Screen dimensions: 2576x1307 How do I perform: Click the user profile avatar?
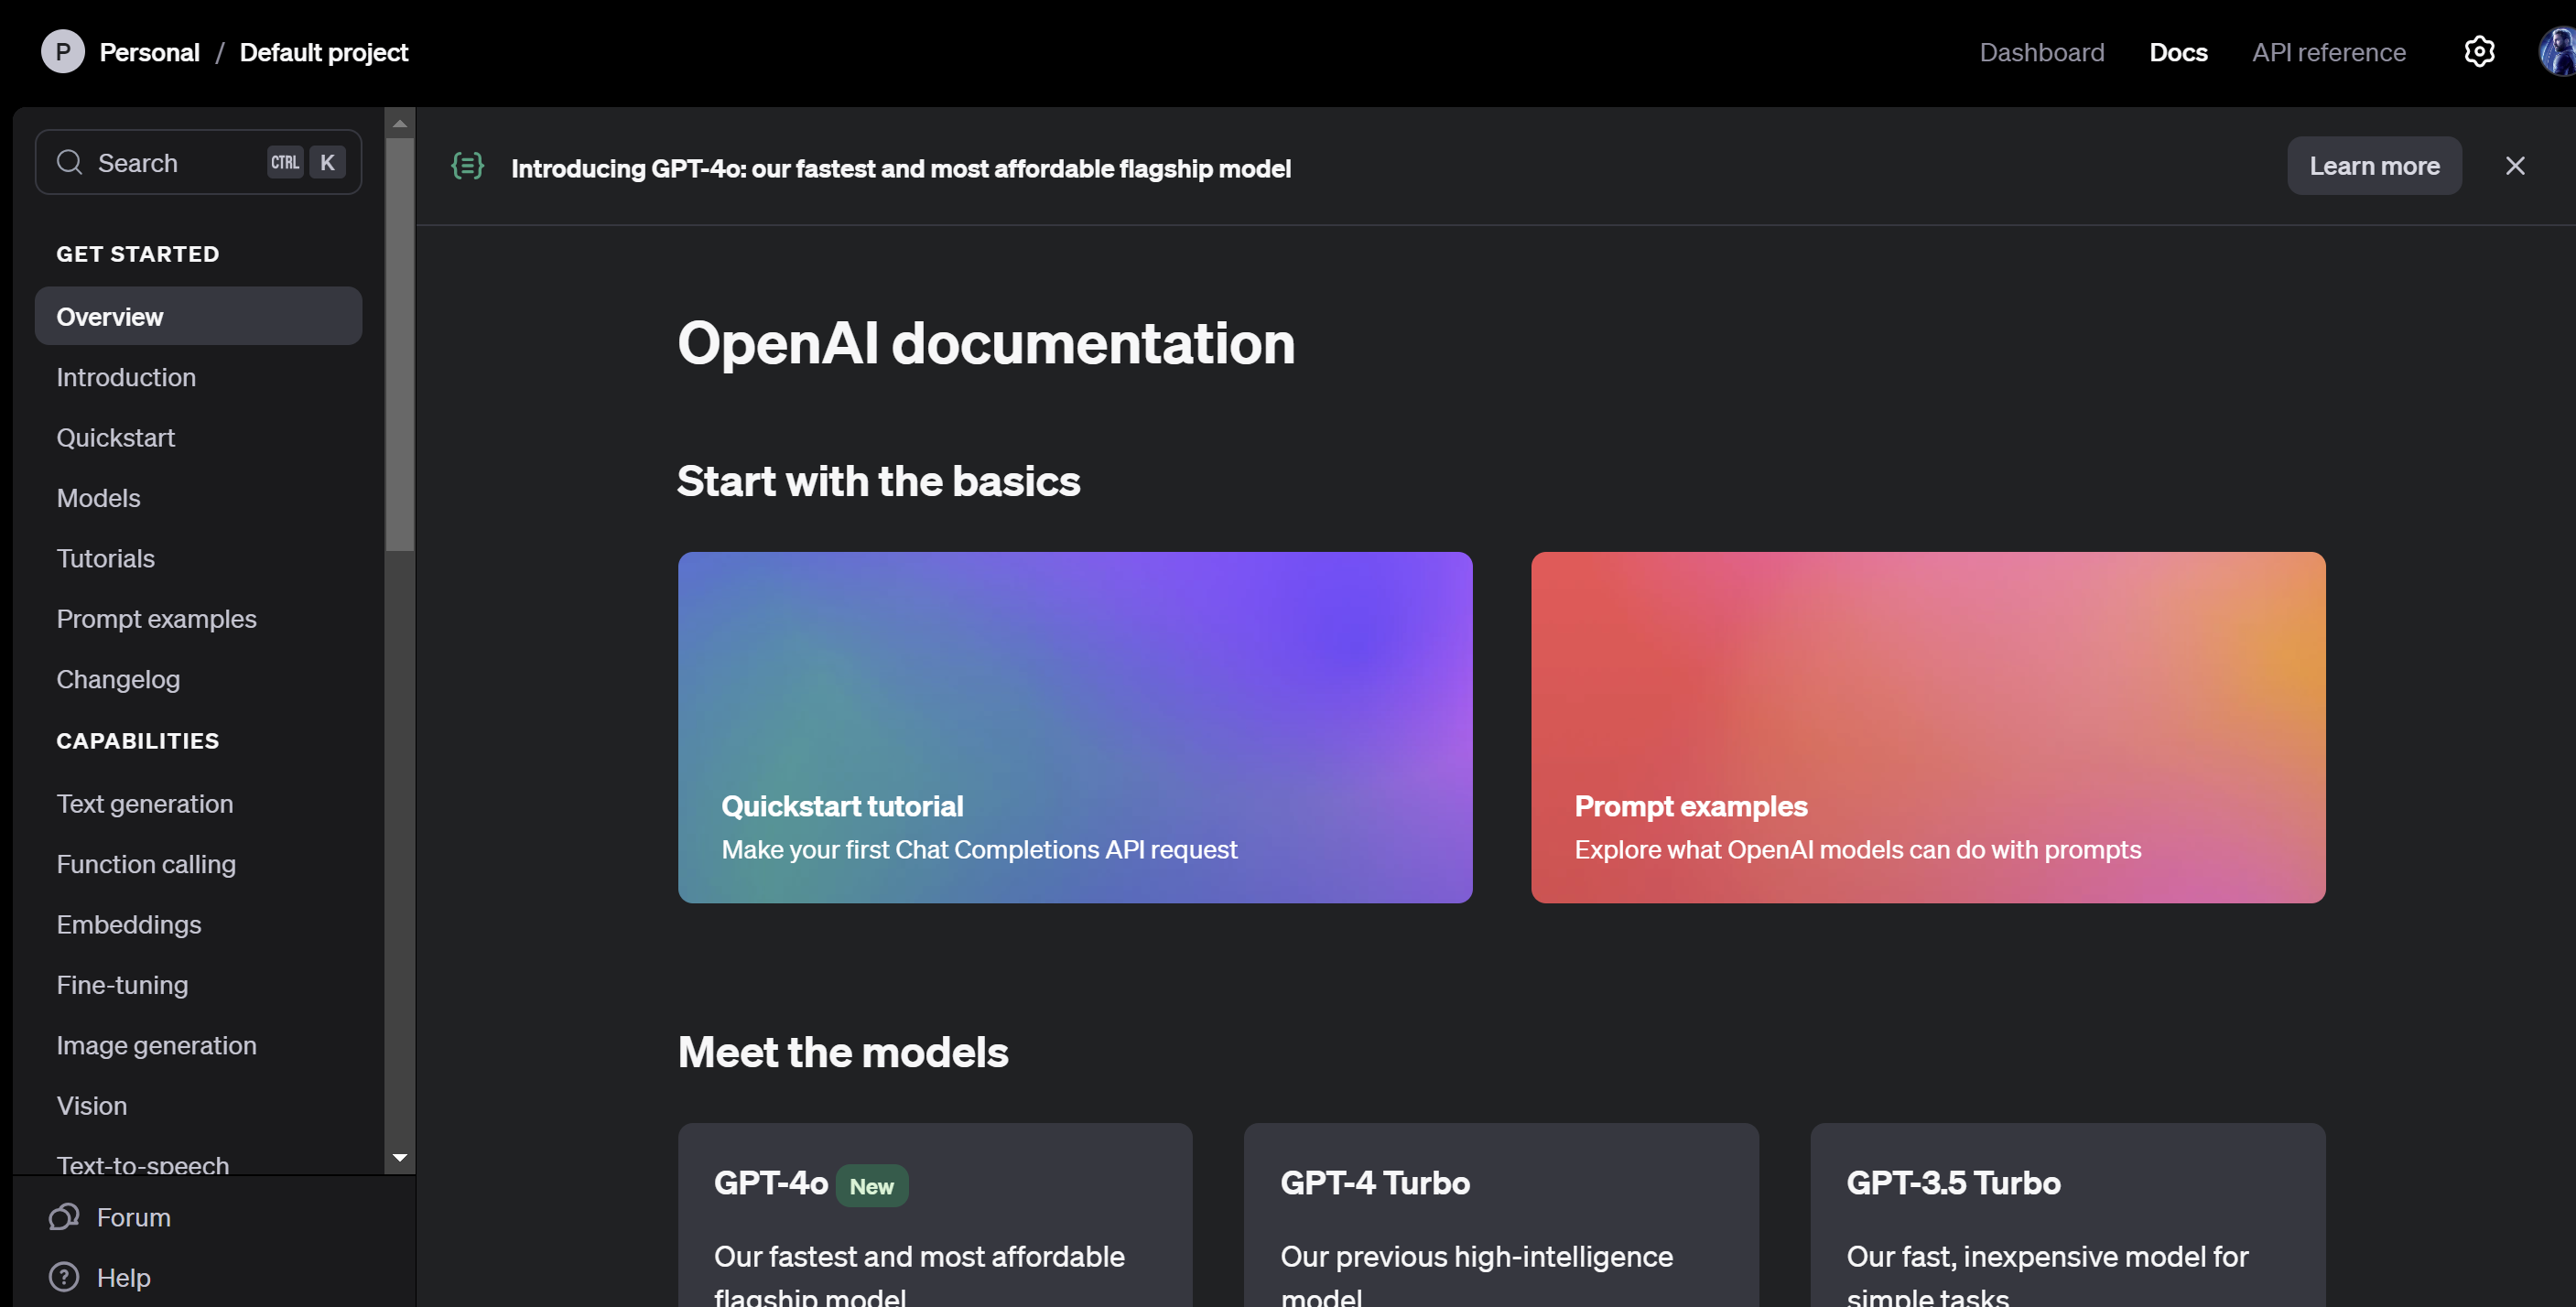click(2558, 51)
